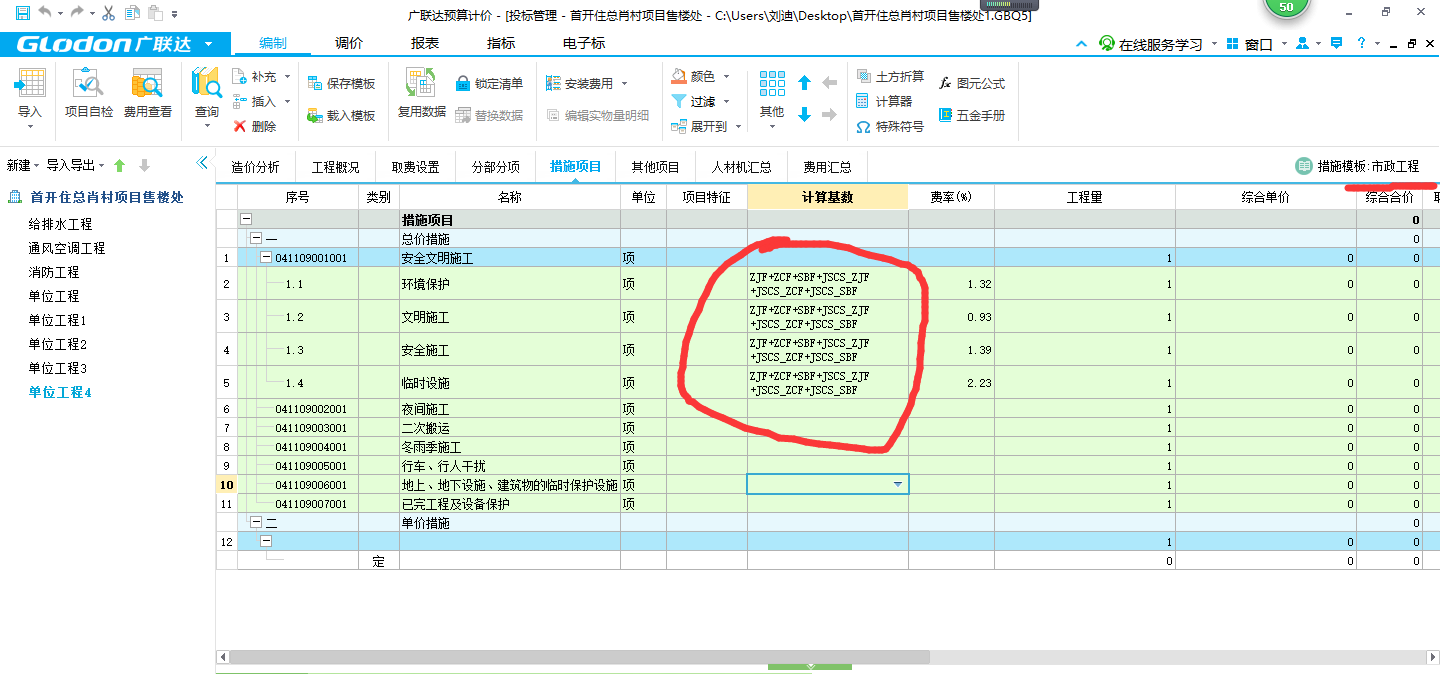Click 过滤 filter funnel tool
This screenshot has height=674, width=1440.
coord(694,102)
